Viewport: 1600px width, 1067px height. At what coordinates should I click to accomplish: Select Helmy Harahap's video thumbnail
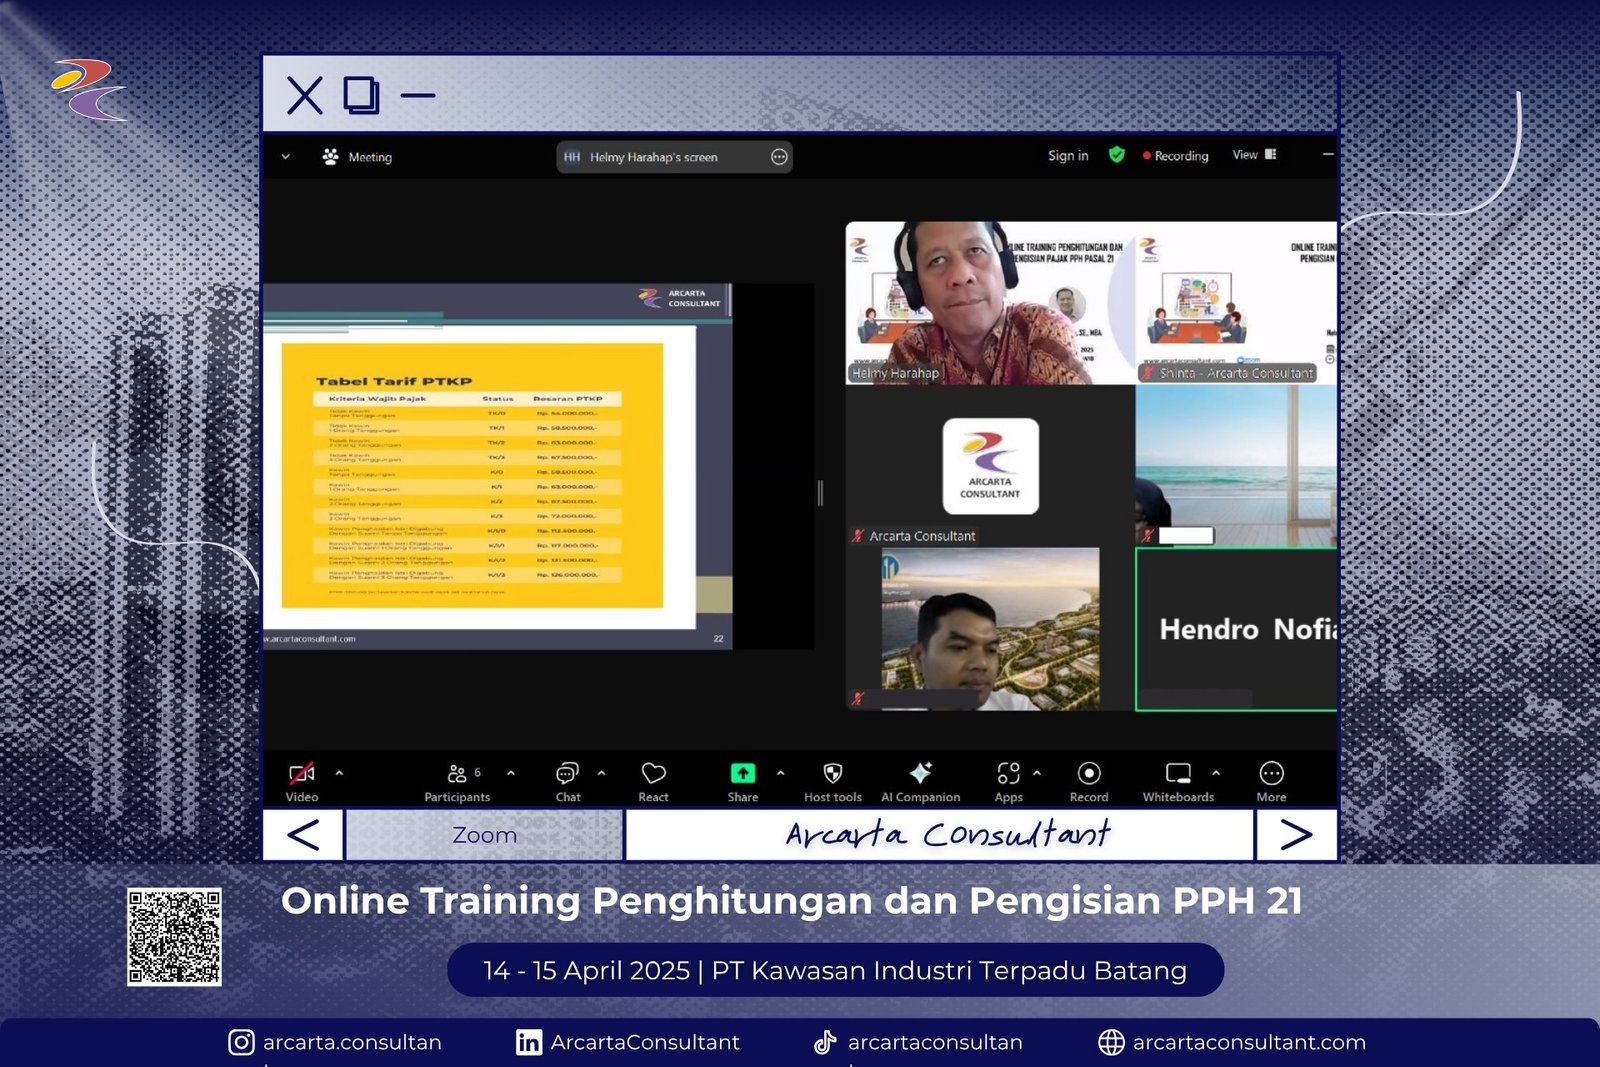990,303
